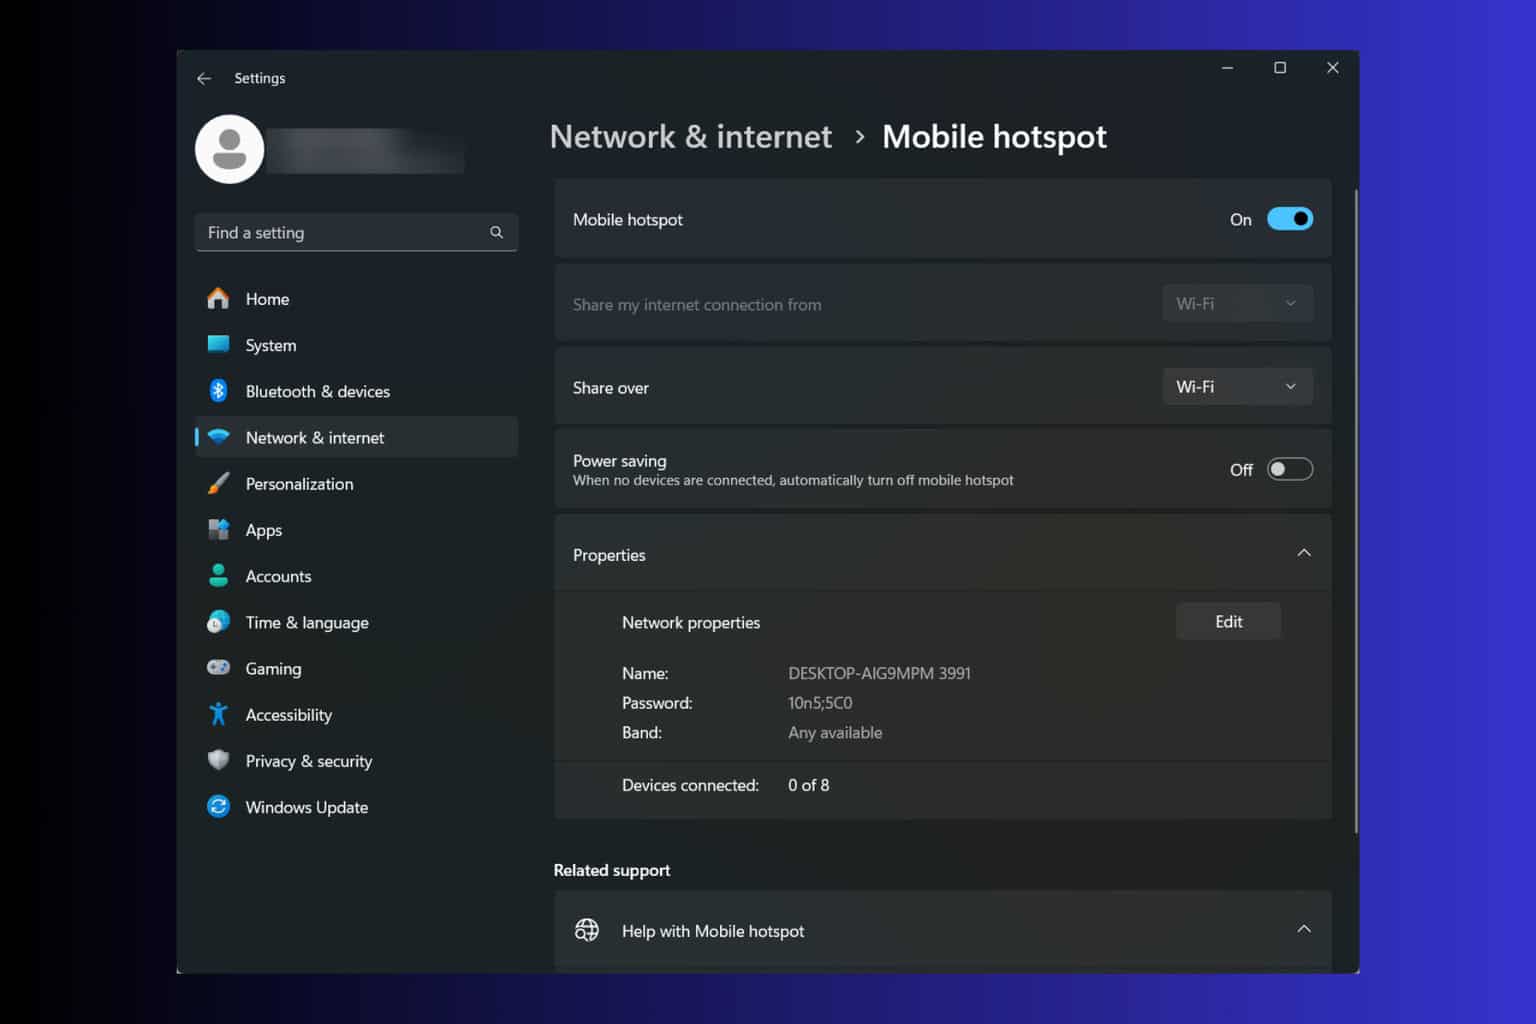Click the password value 10n5;5C0
The height and width of the screenshot is (1024, 1536).
820,703
